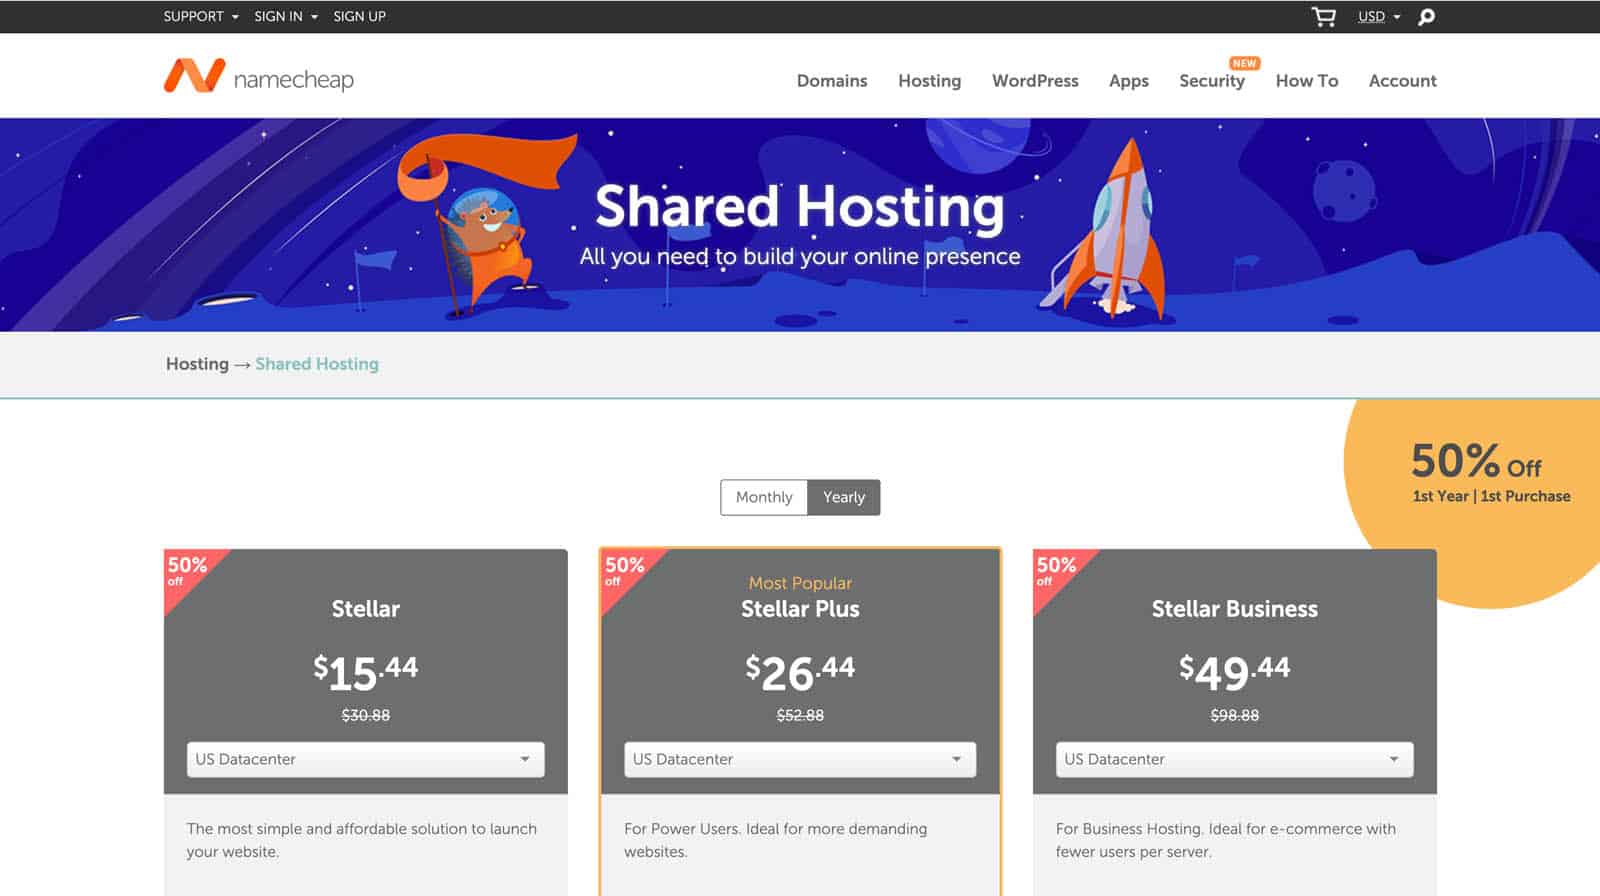Switch billing to Yearly
Screen dimensions: 1600x896
click(x=844, y=497)
